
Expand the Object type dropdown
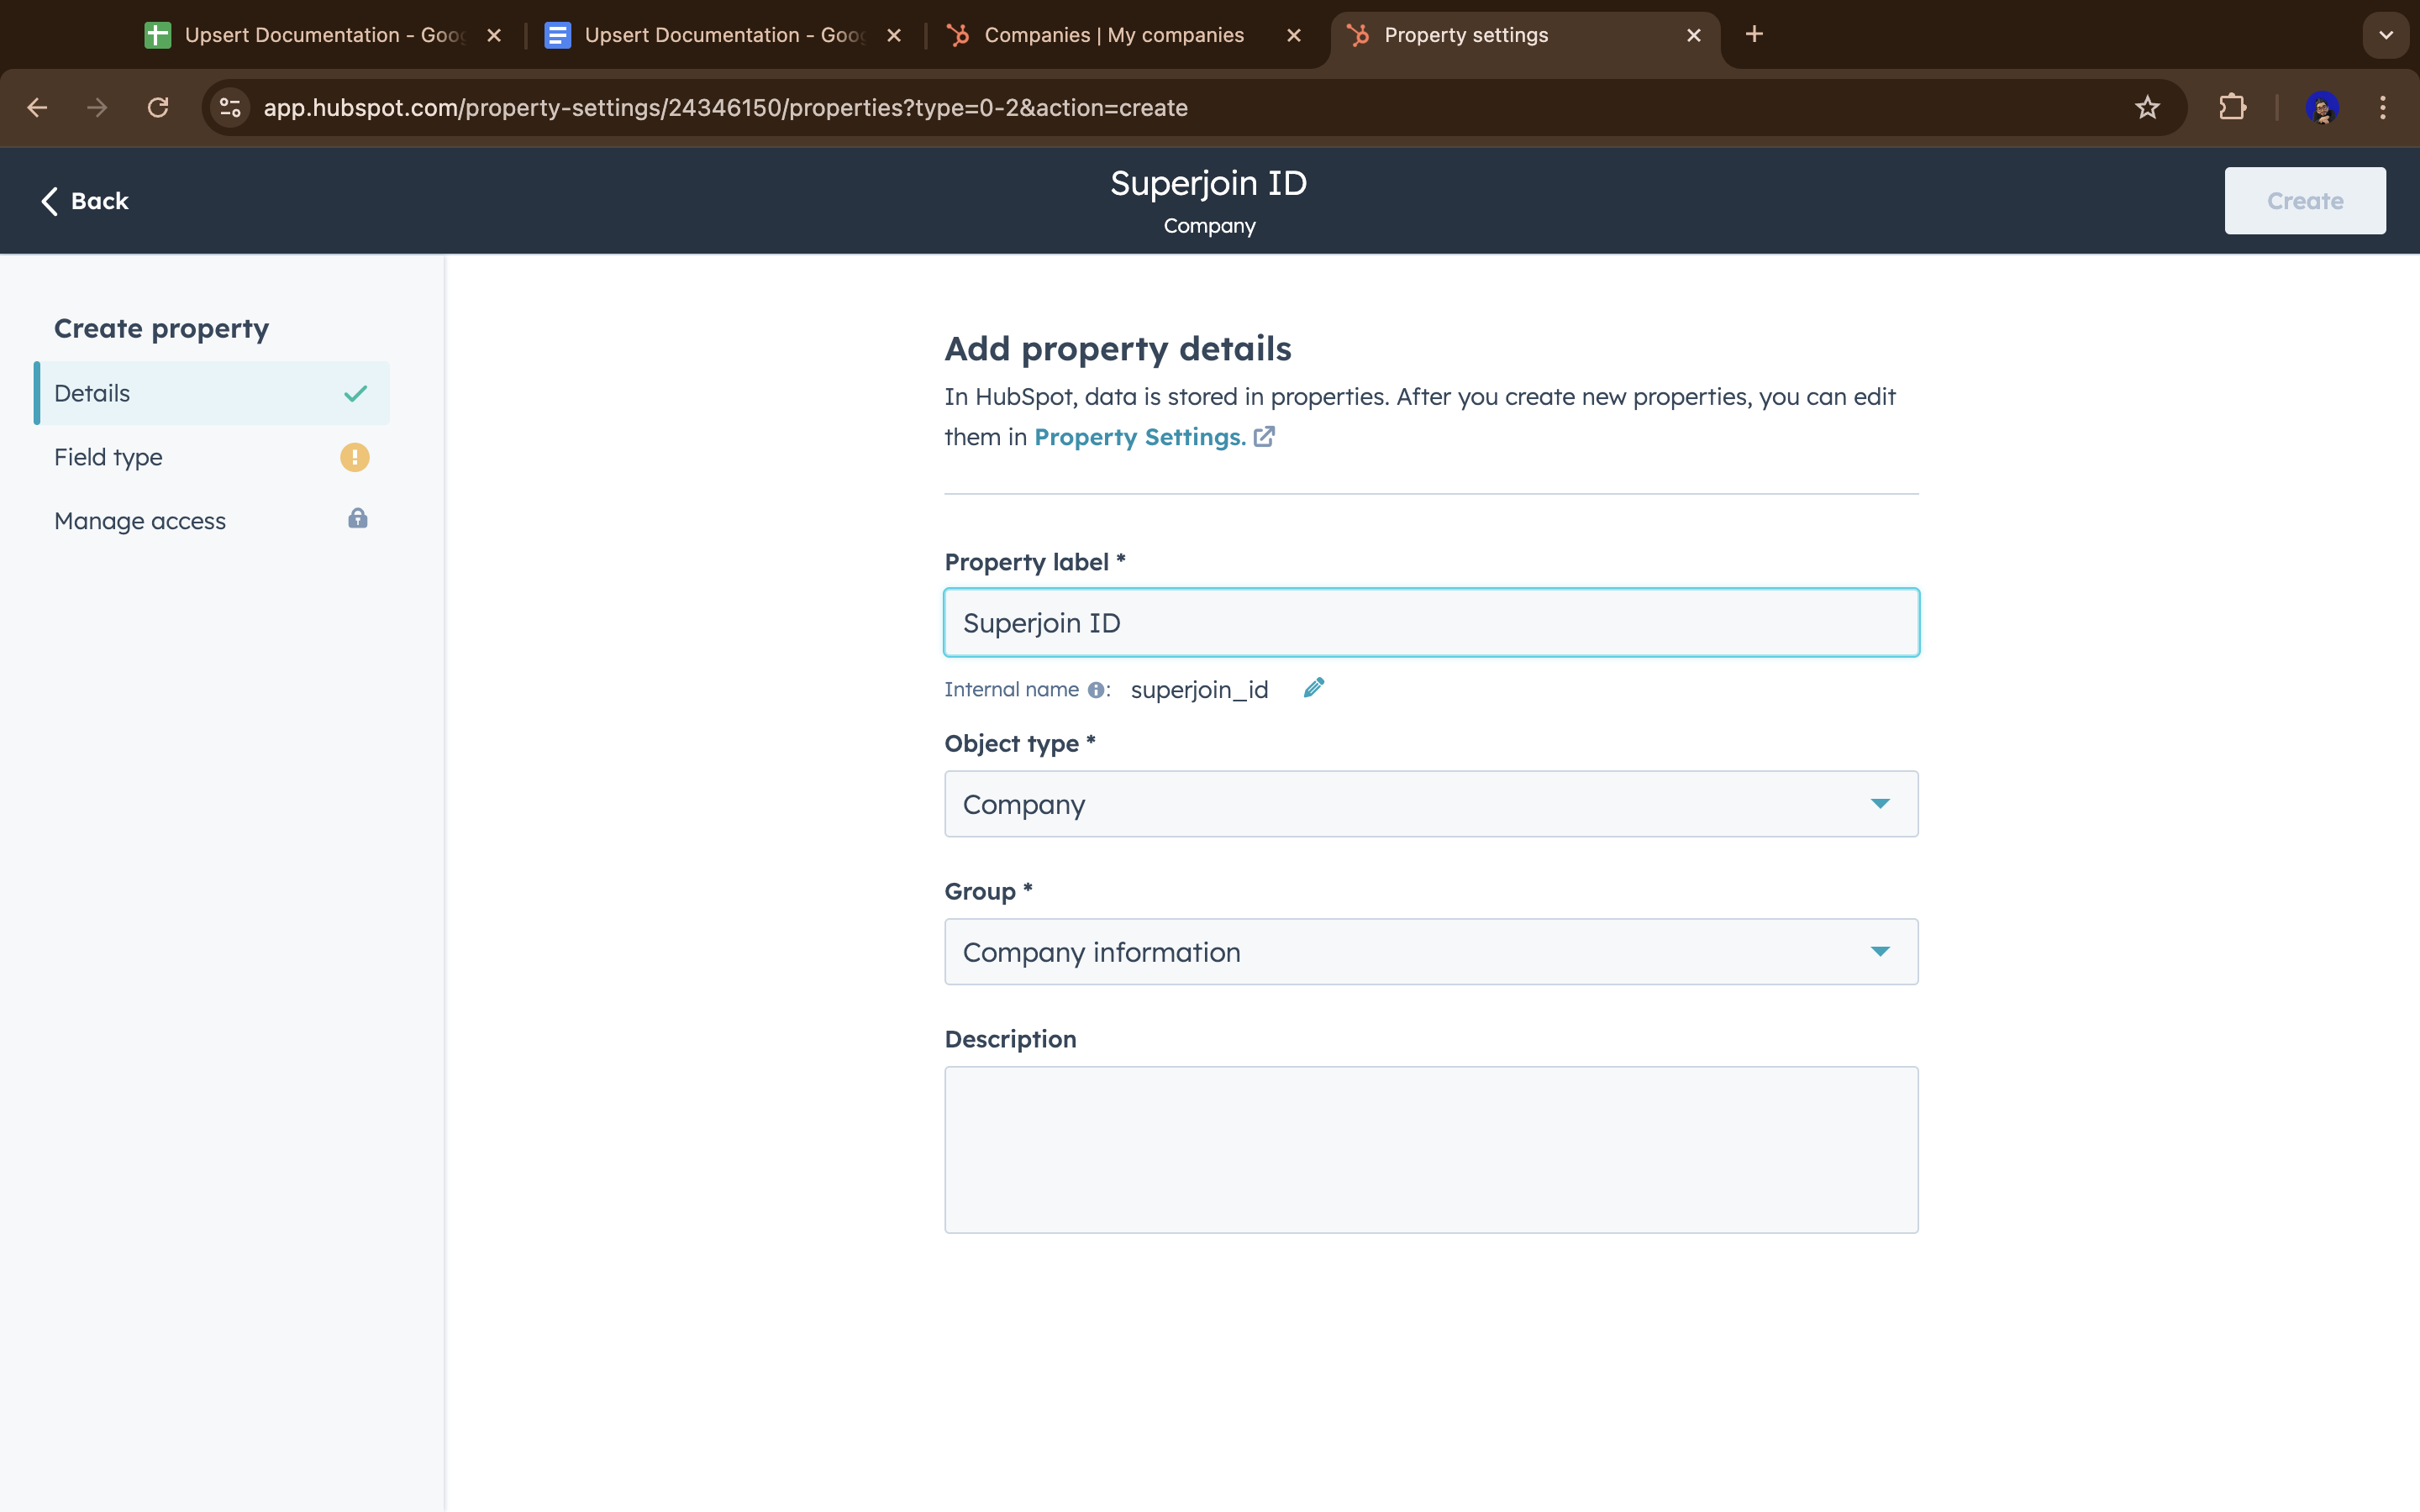pyautogui.click(x=1430, y=804)
